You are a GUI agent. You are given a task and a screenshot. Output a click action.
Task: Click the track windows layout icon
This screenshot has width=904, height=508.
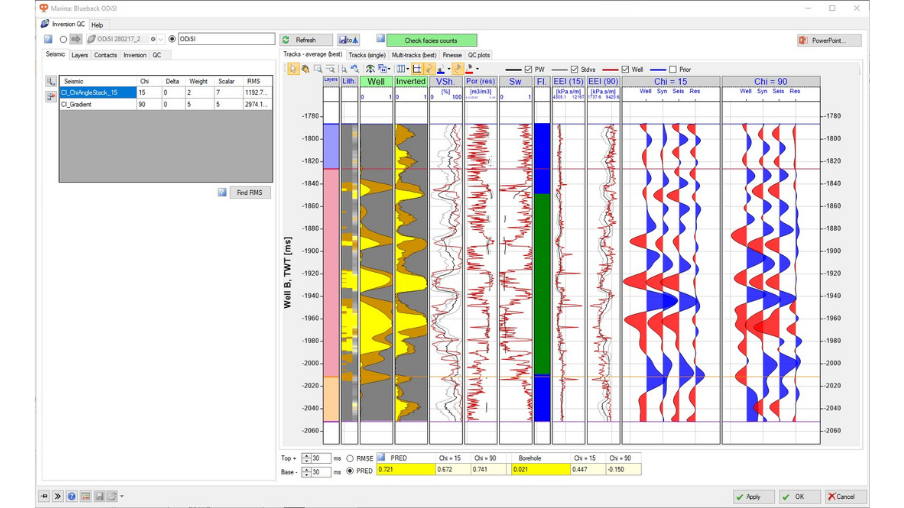tap(382, 69)
